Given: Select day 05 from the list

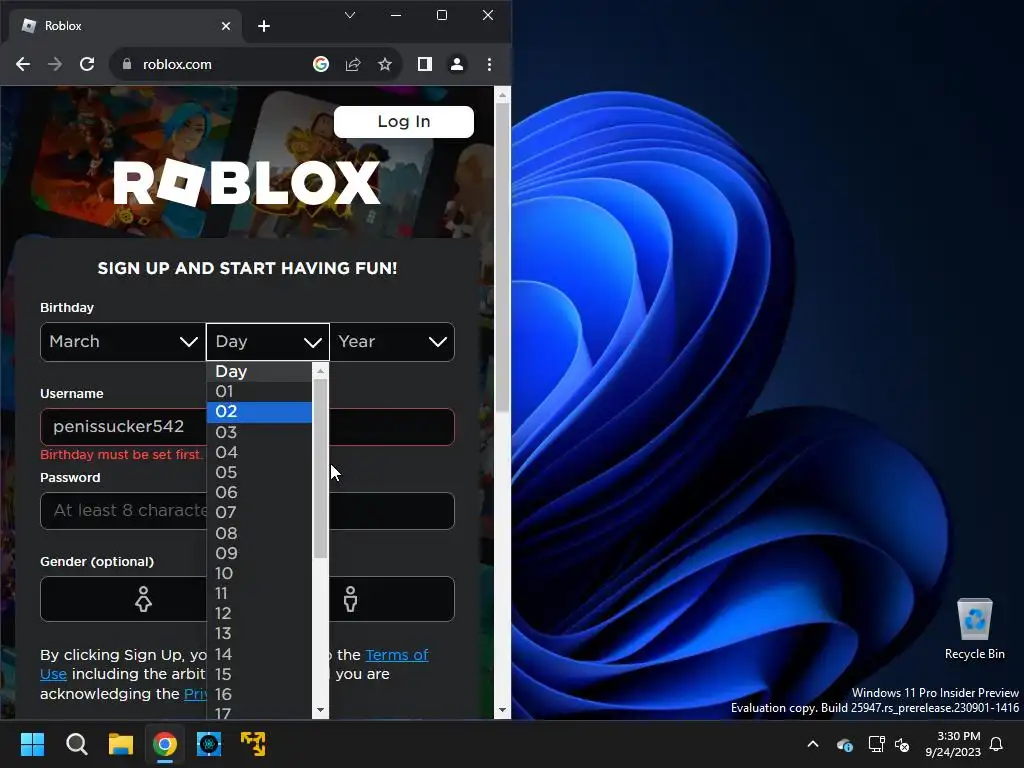Looking at the screenshot, I should pyautogui.click(x=259, y=472).
